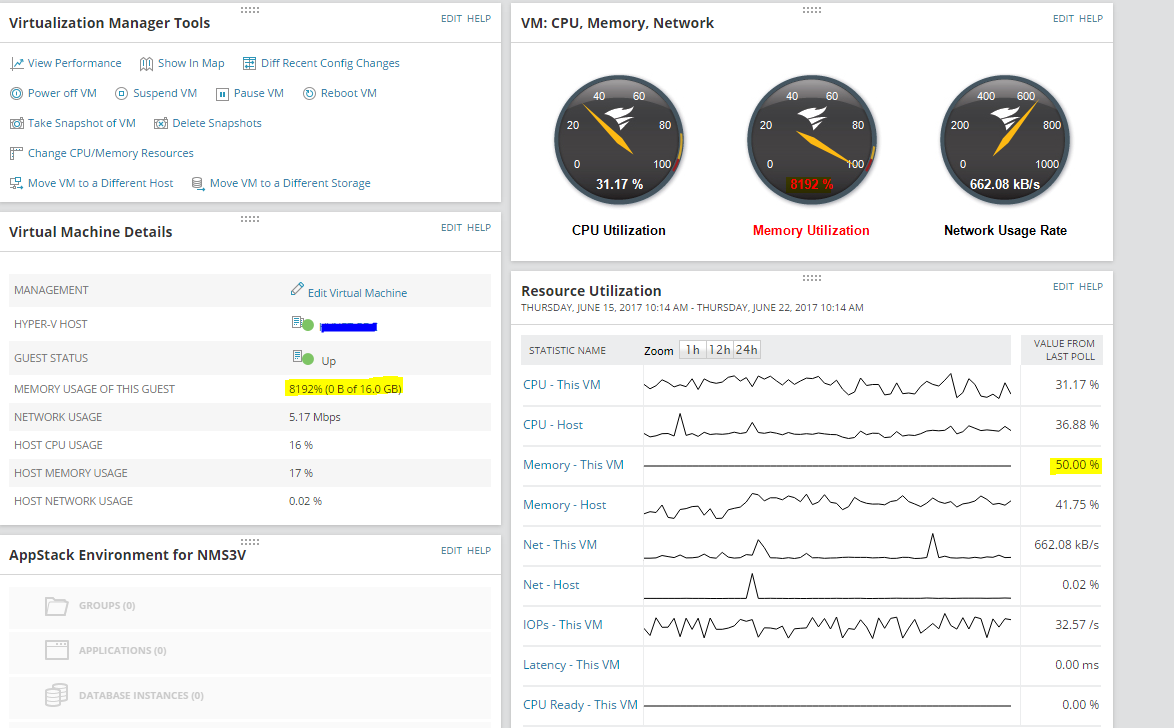The height and width of the screenshot is (728, 1174).
Task: Select the 12h zoom option
Action: coord(720,350)
